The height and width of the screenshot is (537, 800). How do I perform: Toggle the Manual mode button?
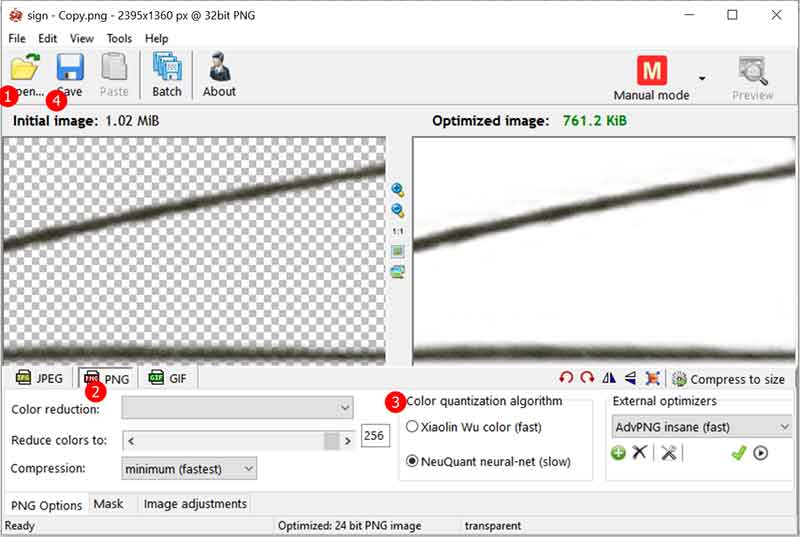(652, 77)
